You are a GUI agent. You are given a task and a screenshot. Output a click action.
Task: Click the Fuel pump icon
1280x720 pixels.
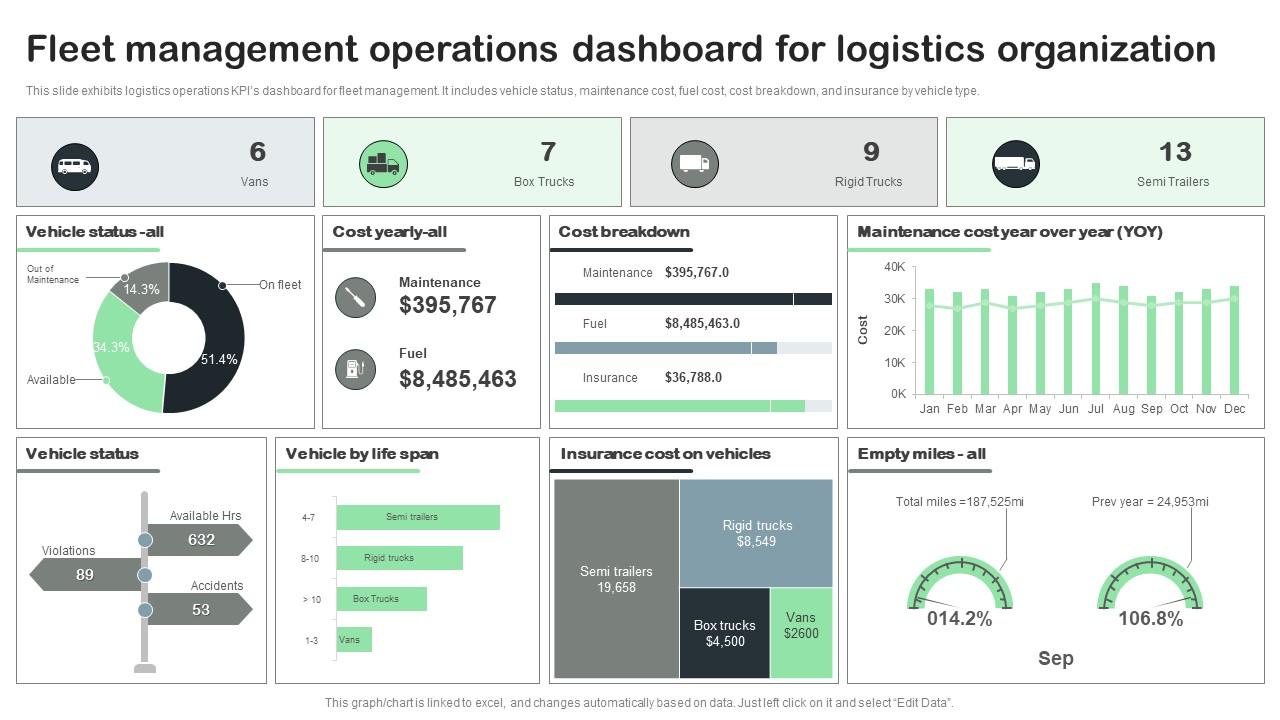tap(355, 369)
